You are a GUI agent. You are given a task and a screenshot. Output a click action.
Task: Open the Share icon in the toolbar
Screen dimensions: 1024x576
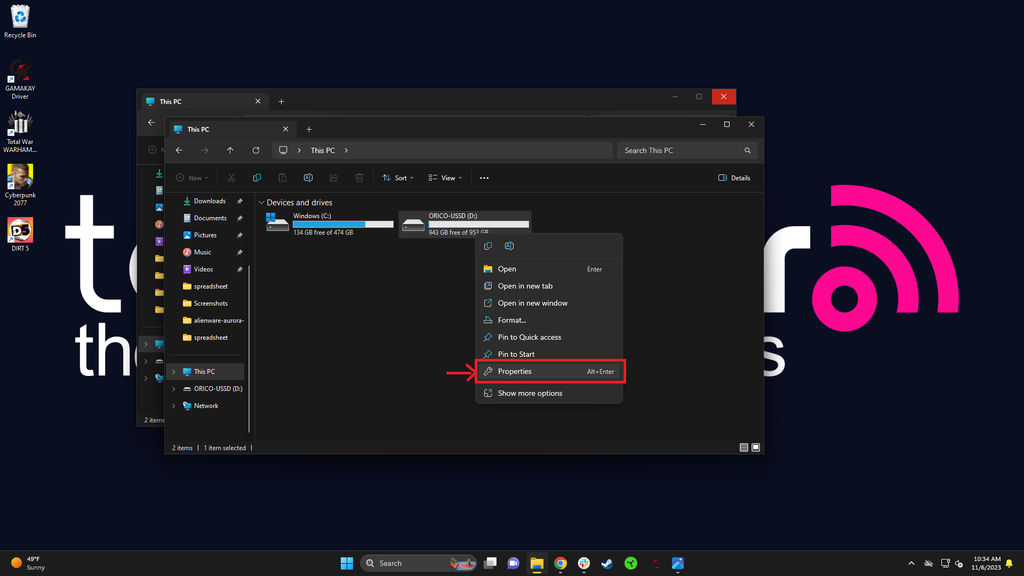[334, 178]
